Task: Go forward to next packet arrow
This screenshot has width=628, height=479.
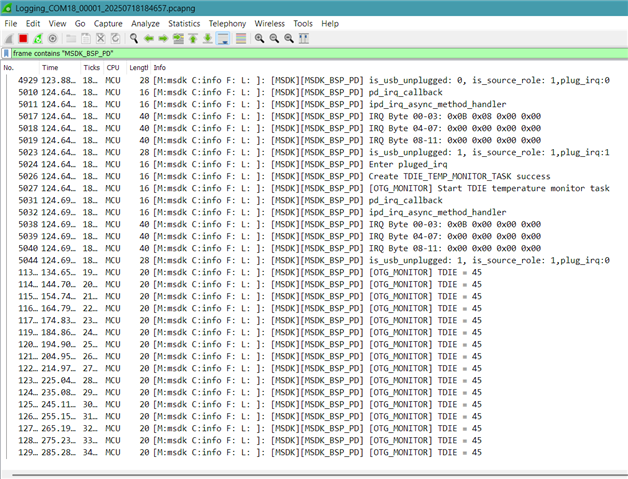Action: tap(163, 38)
